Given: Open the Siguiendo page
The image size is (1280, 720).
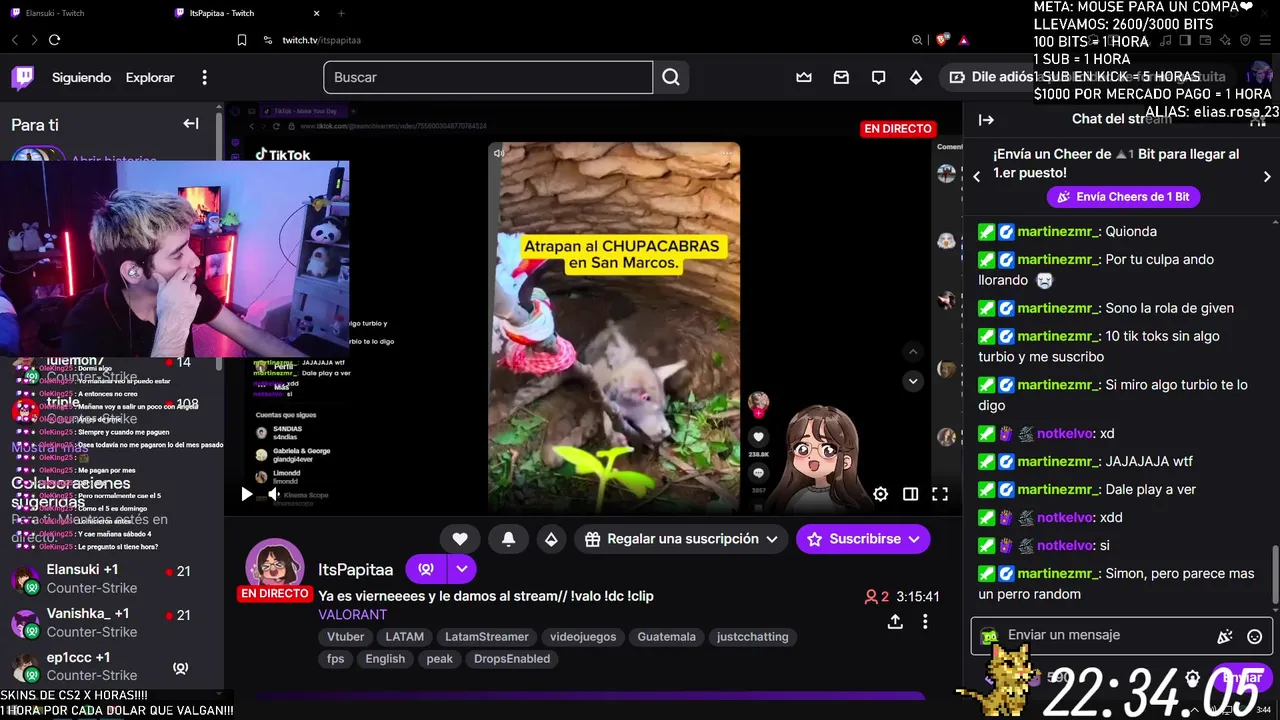Looking at the screenshot, I should click(81, 78).
